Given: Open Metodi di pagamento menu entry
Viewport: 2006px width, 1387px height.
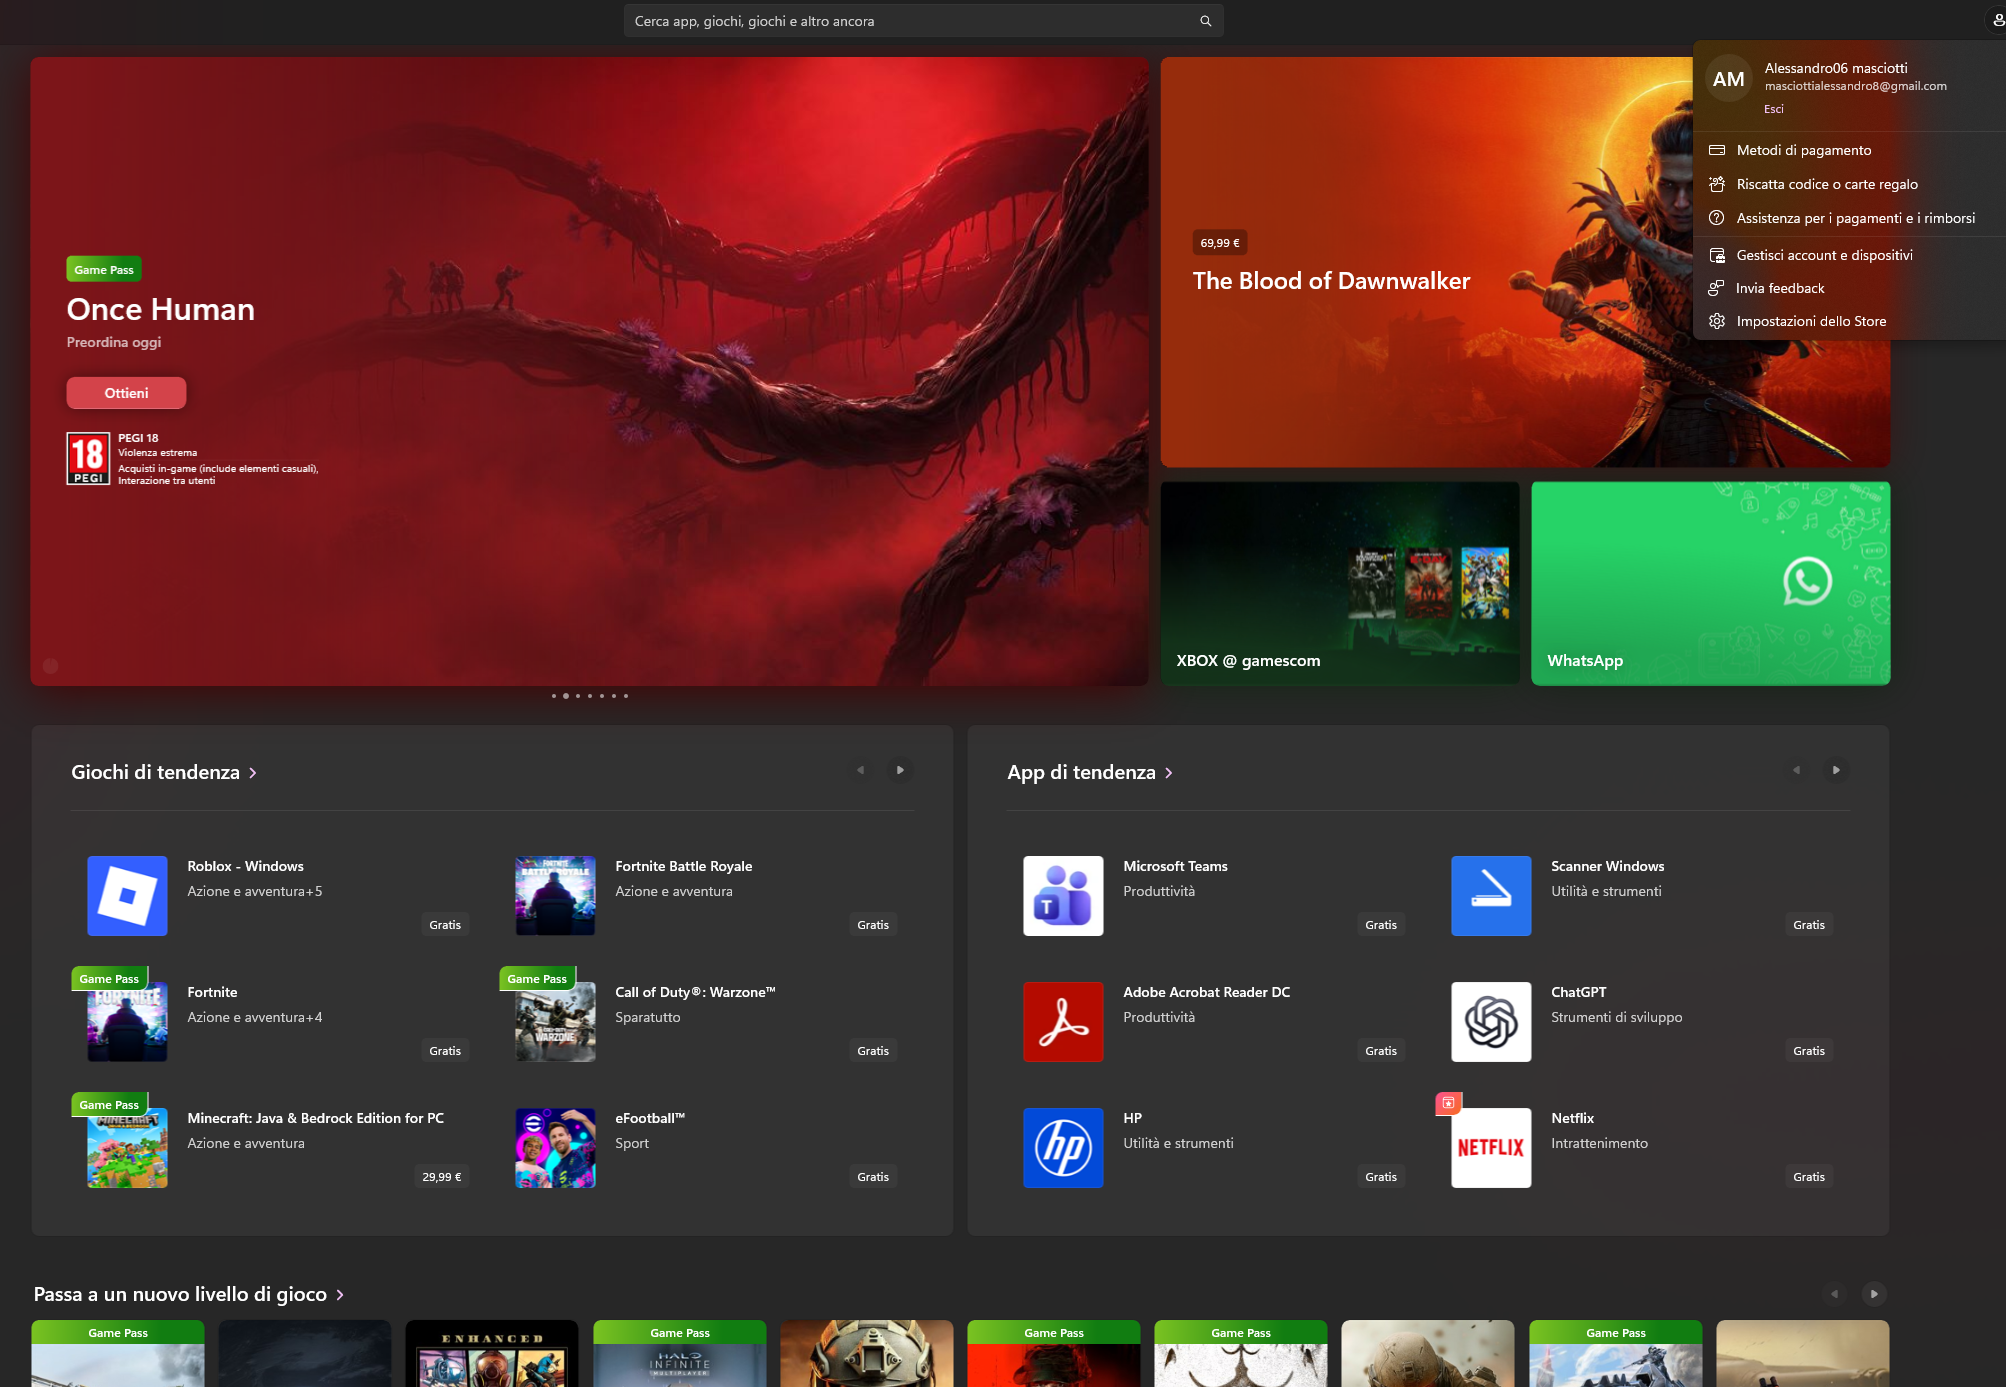Looking at the screenshot, I should (1849, 150).
